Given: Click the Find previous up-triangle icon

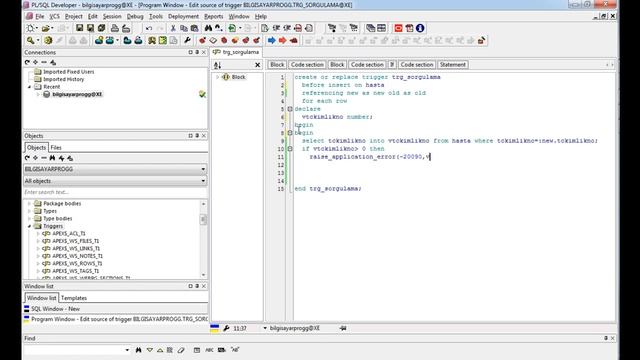Looking at the screenshot, I should click(x=160, y=350).
